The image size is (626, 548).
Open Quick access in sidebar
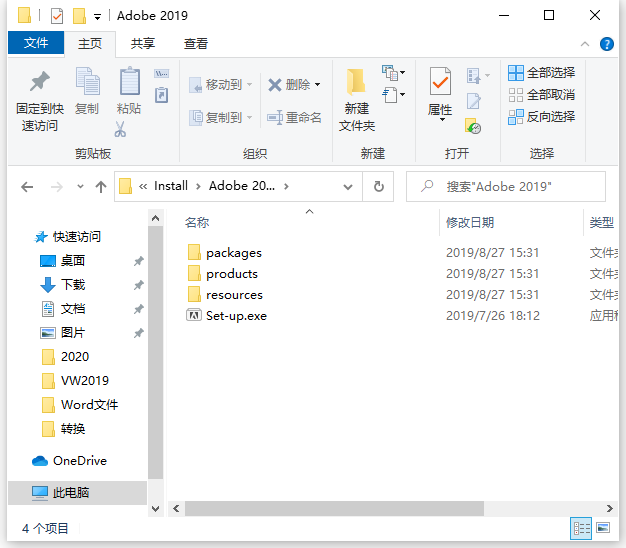pos(67,237)
